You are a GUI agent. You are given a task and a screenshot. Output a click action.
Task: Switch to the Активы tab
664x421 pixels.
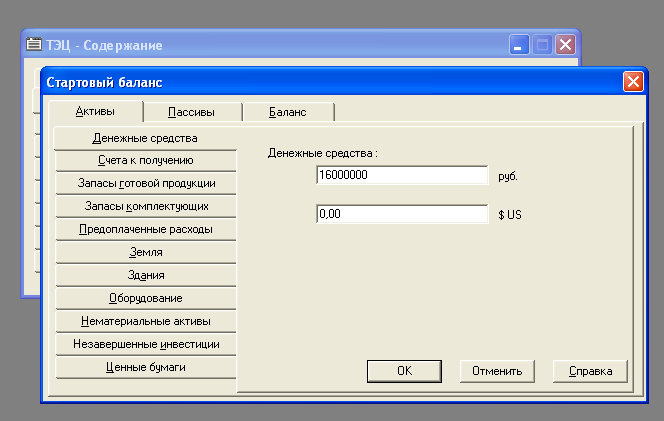tap(96, 111)
